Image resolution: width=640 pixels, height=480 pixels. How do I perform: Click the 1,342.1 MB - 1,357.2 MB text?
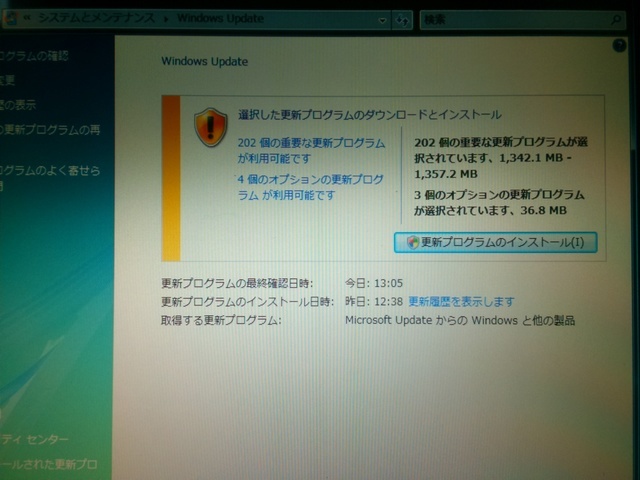pyautogui.click(x=492, y=166)
